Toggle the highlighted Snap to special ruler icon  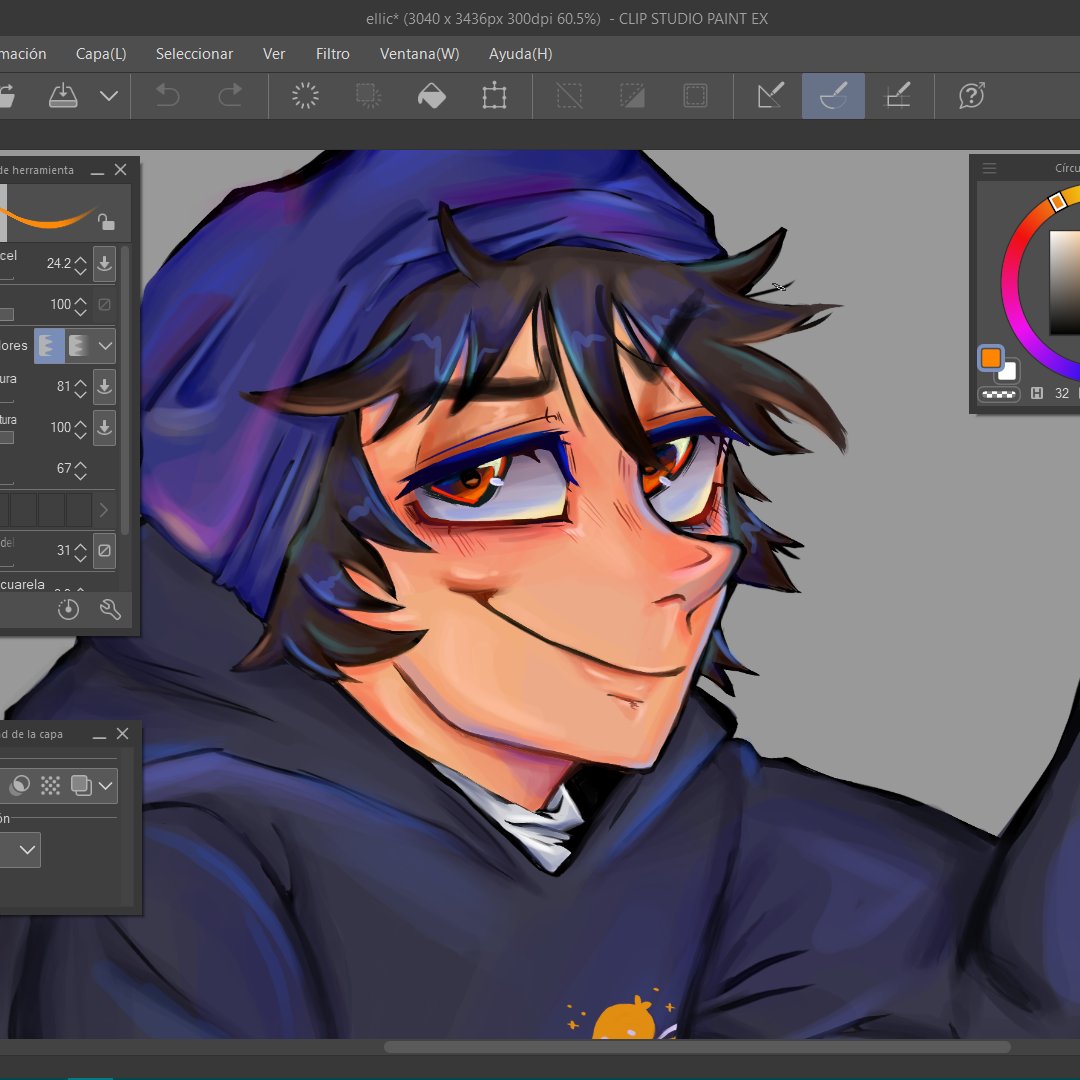click(x=833, y=96)
